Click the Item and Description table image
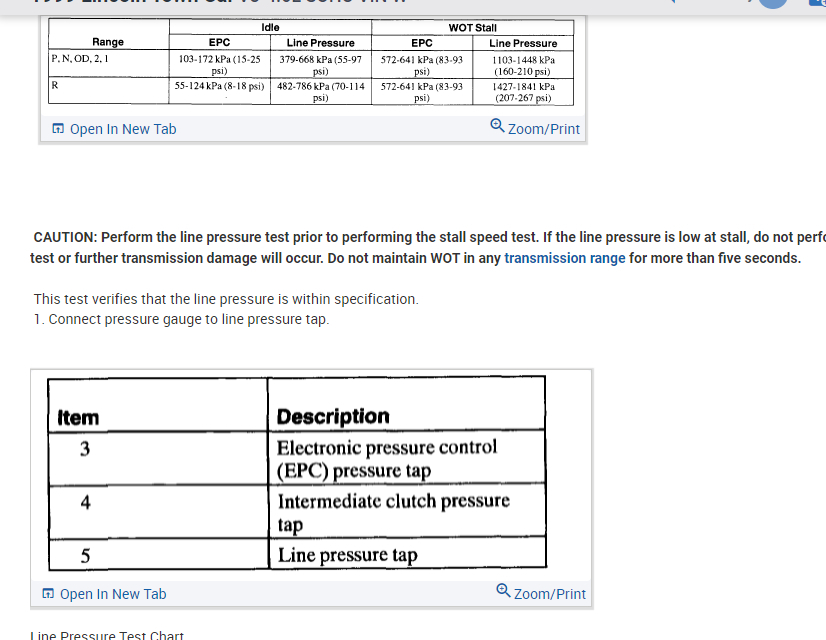Viewport: 826px width, 640px height. click(298, 472)
